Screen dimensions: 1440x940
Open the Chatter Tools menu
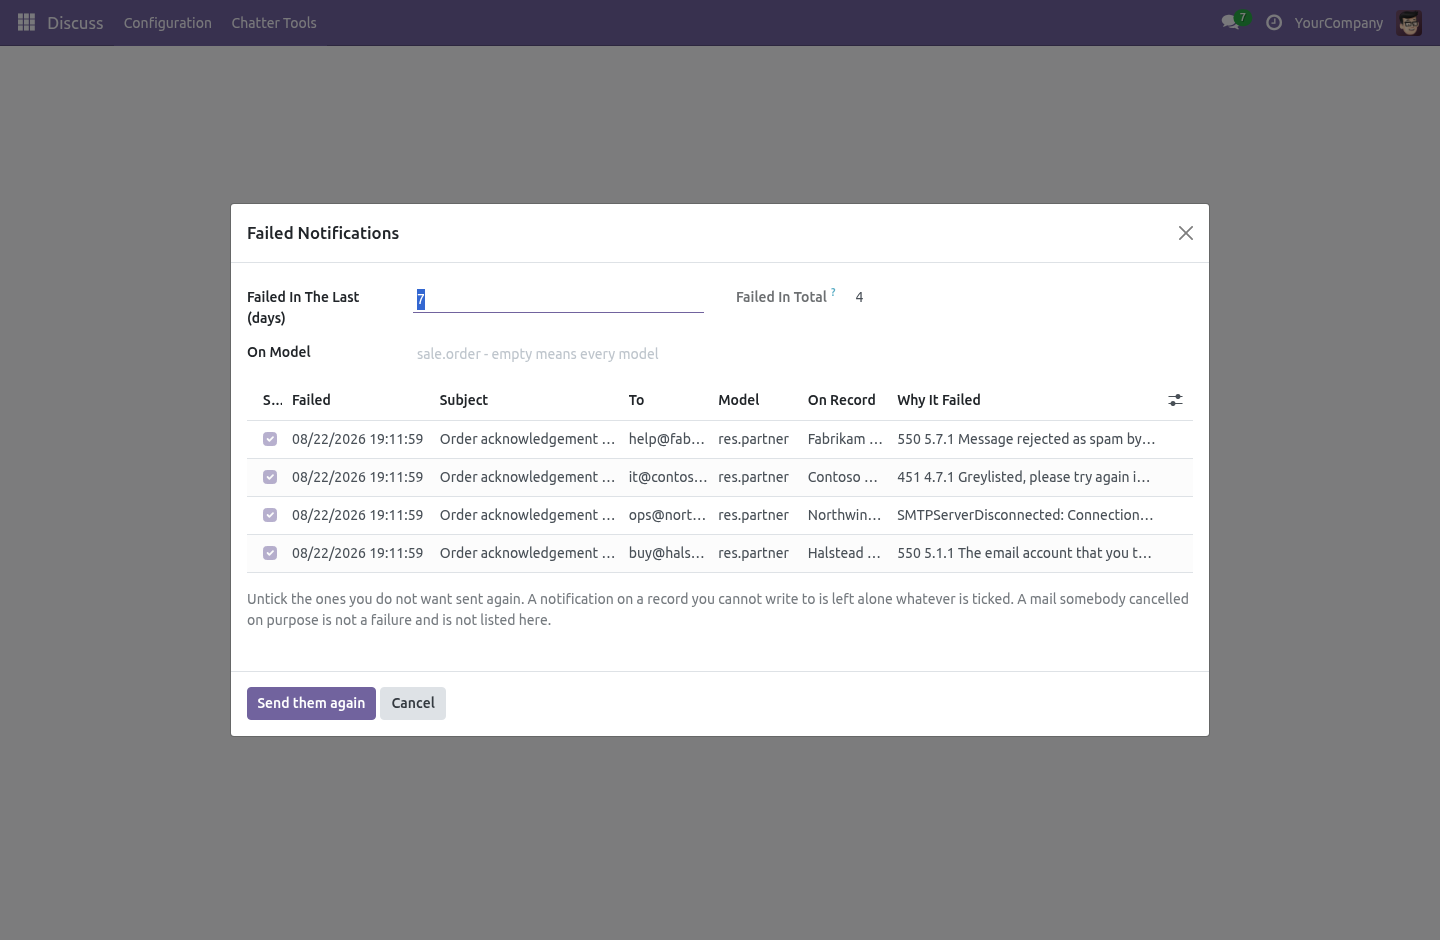[x=274, y=22]
